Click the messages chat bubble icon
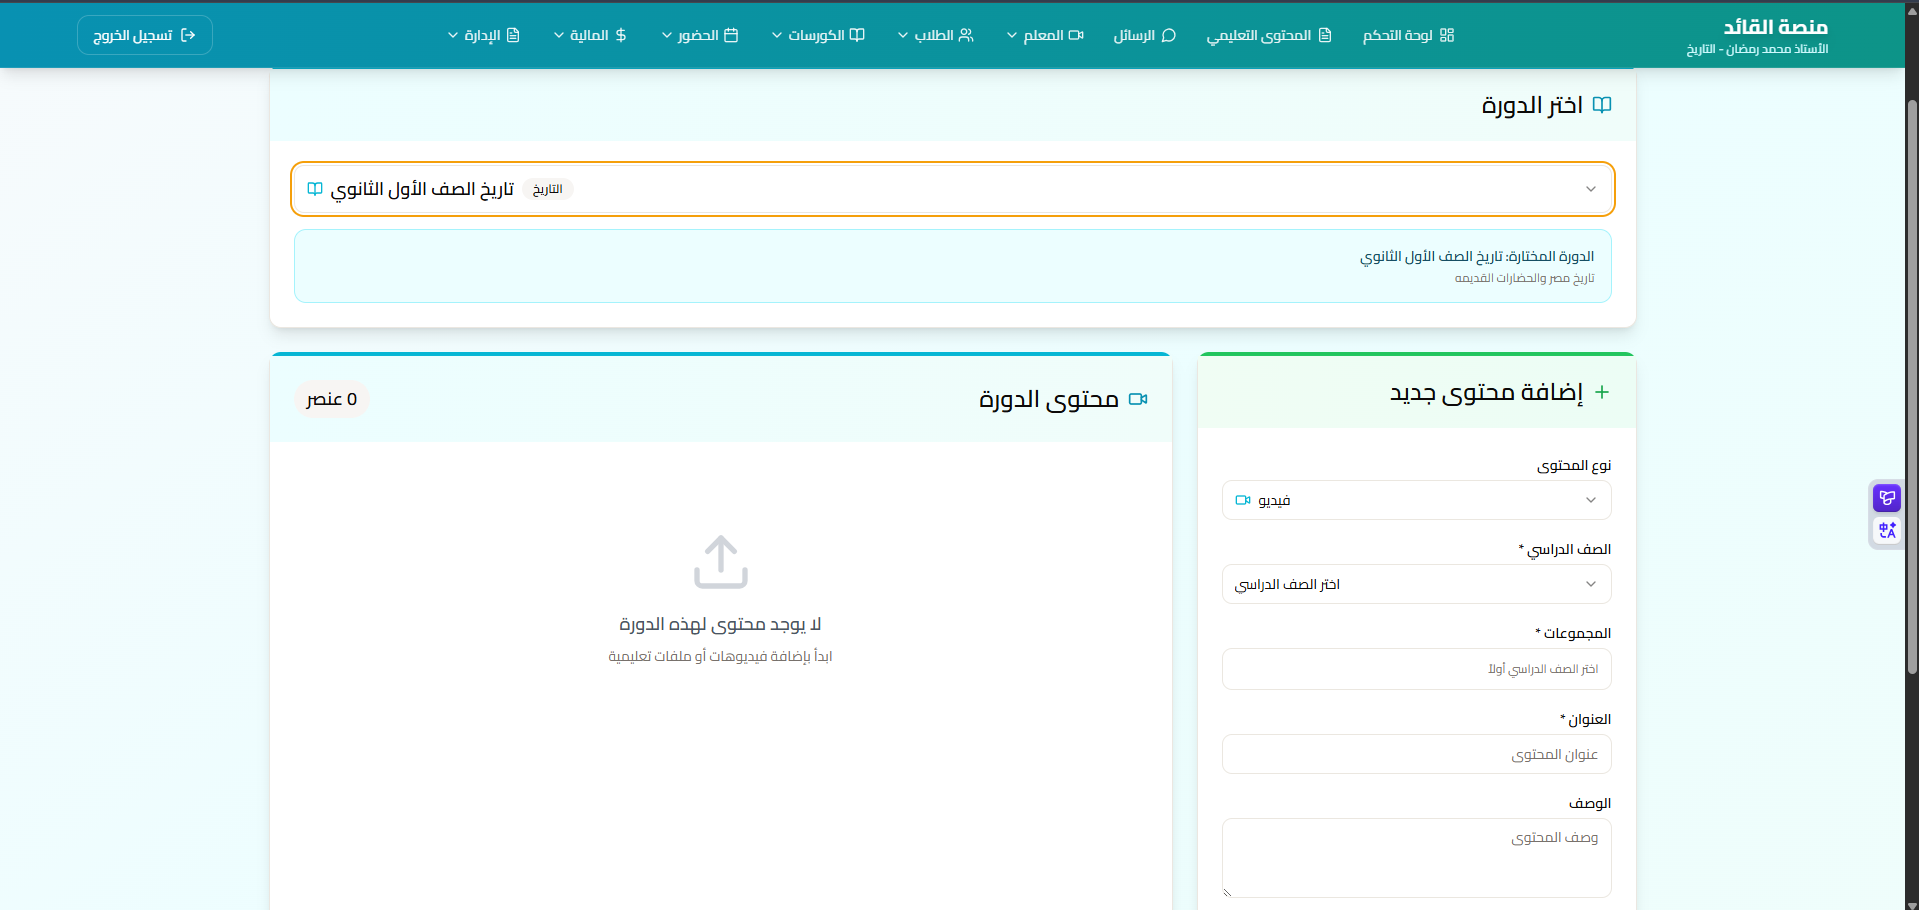The image size is (1919, 910). click(1168, 35)
